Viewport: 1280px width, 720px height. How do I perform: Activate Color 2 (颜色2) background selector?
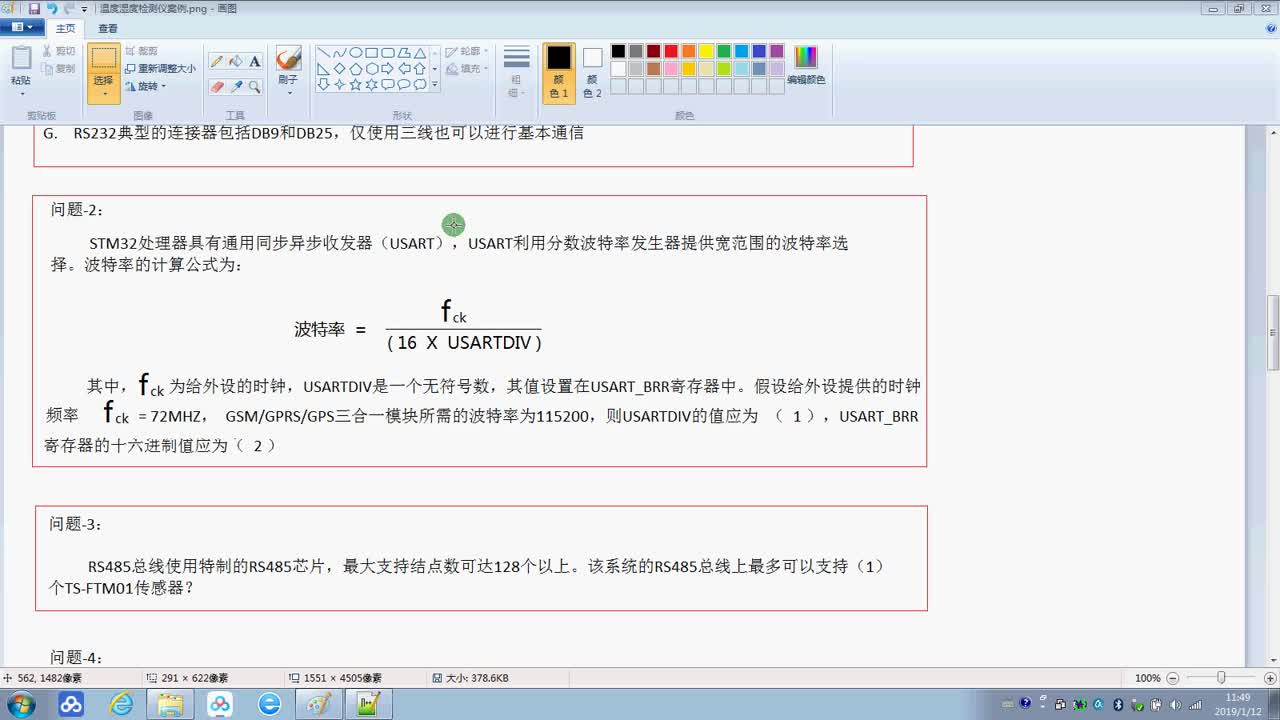pyautogui.click(x=593, y=73)
